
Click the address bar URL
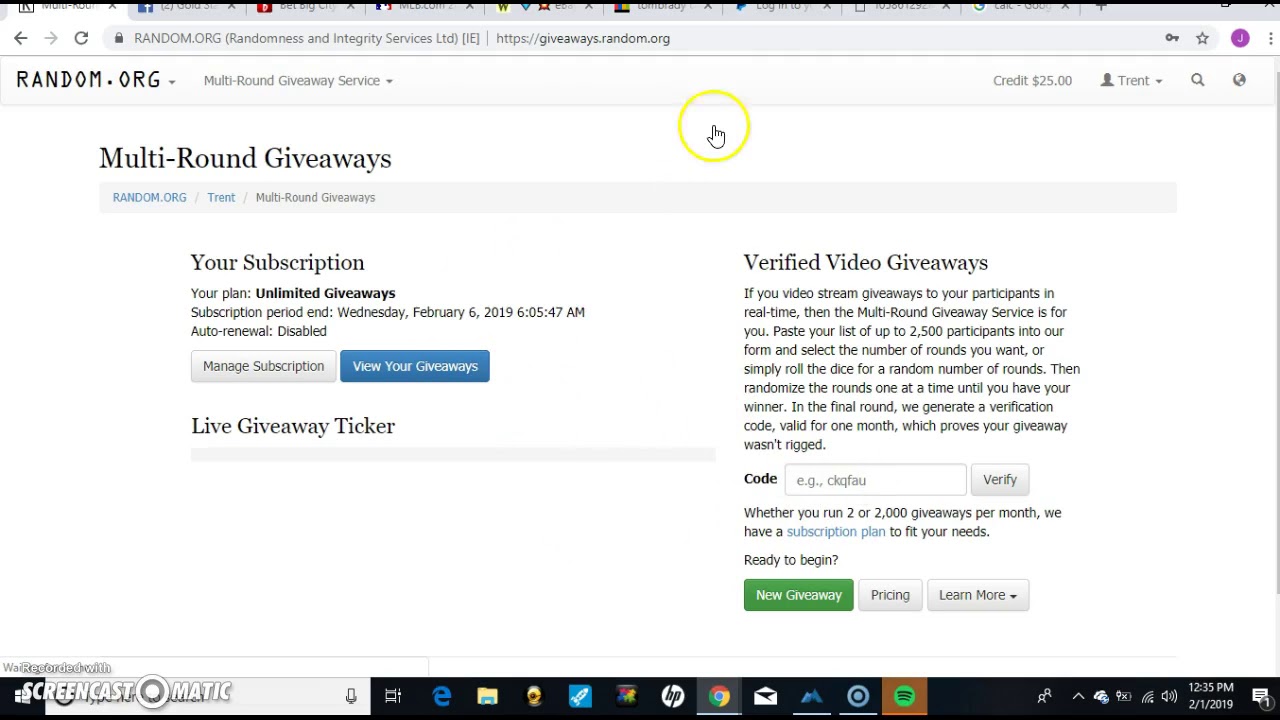(x=583, y=38)
